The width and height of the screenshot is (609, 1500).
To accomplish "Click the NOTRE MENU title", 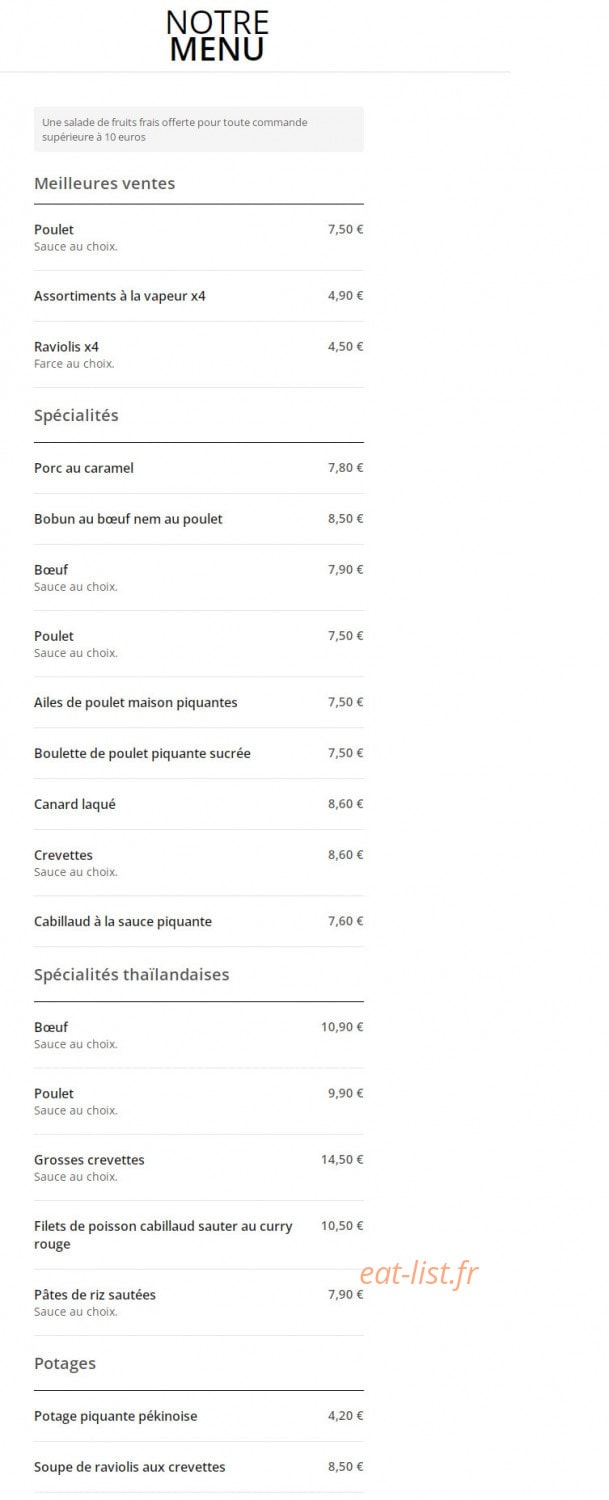I will coord(217,35).
